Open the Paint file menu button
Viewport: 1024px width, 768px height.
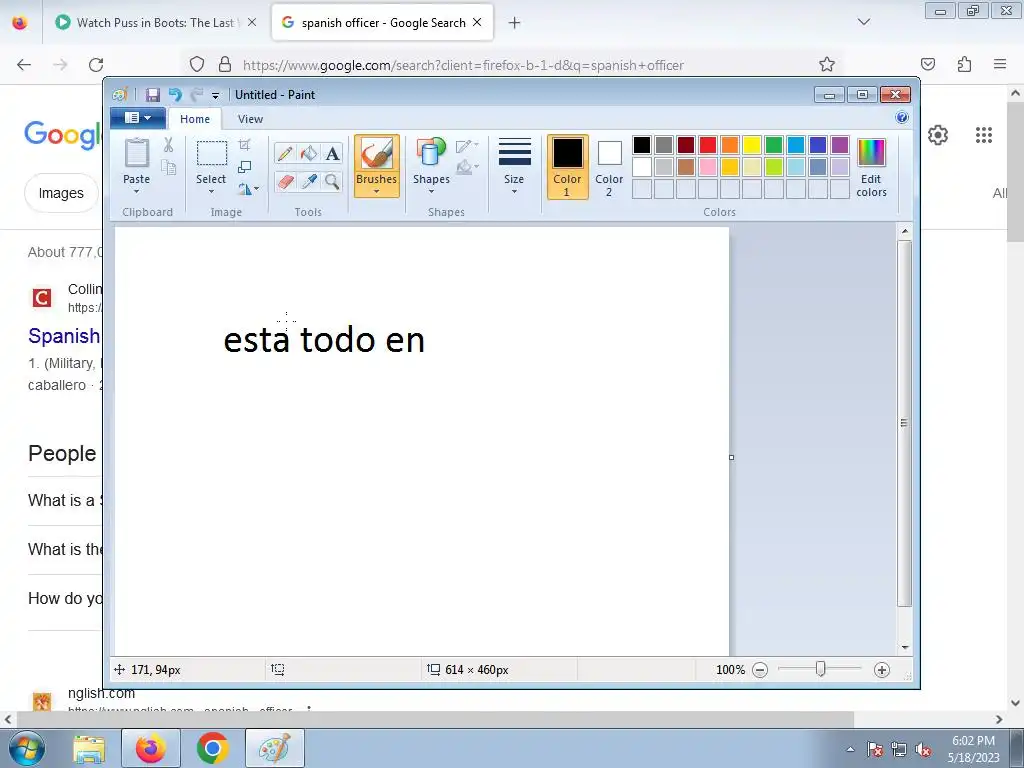point(138,118)
